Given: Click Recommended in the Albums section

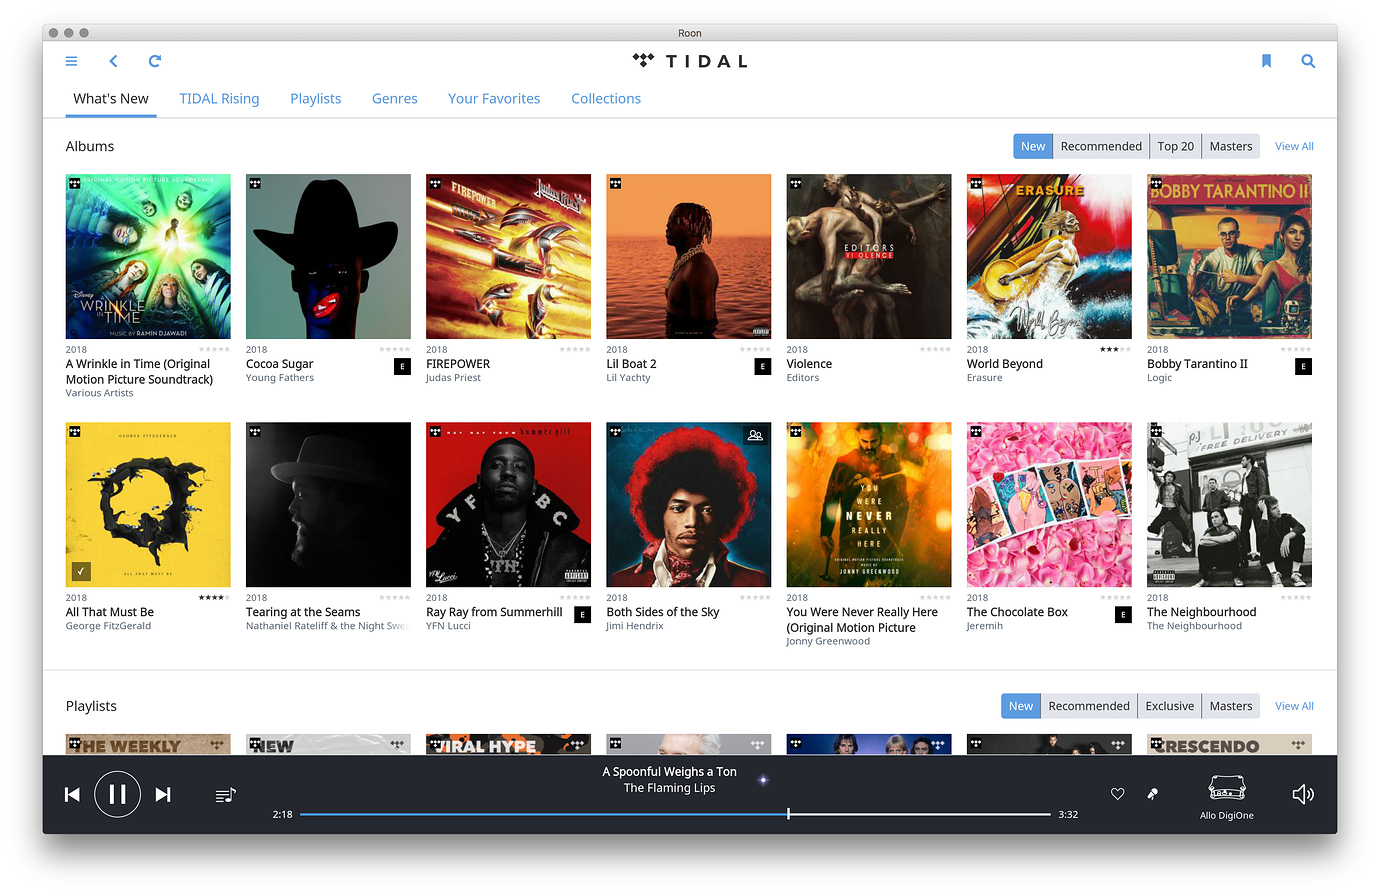Looking at the screenshot, I should click(1101, 146).
